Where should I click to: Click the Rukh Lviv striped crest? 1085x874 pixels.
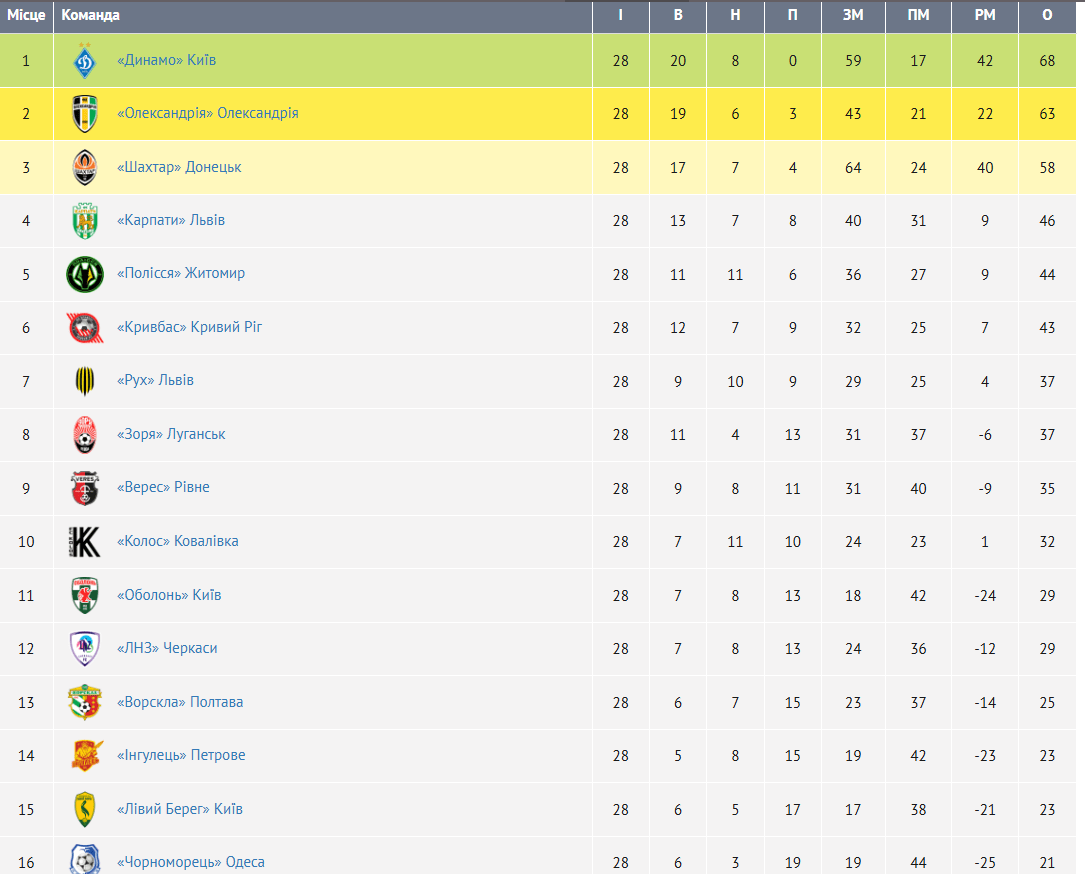(85, 381)
